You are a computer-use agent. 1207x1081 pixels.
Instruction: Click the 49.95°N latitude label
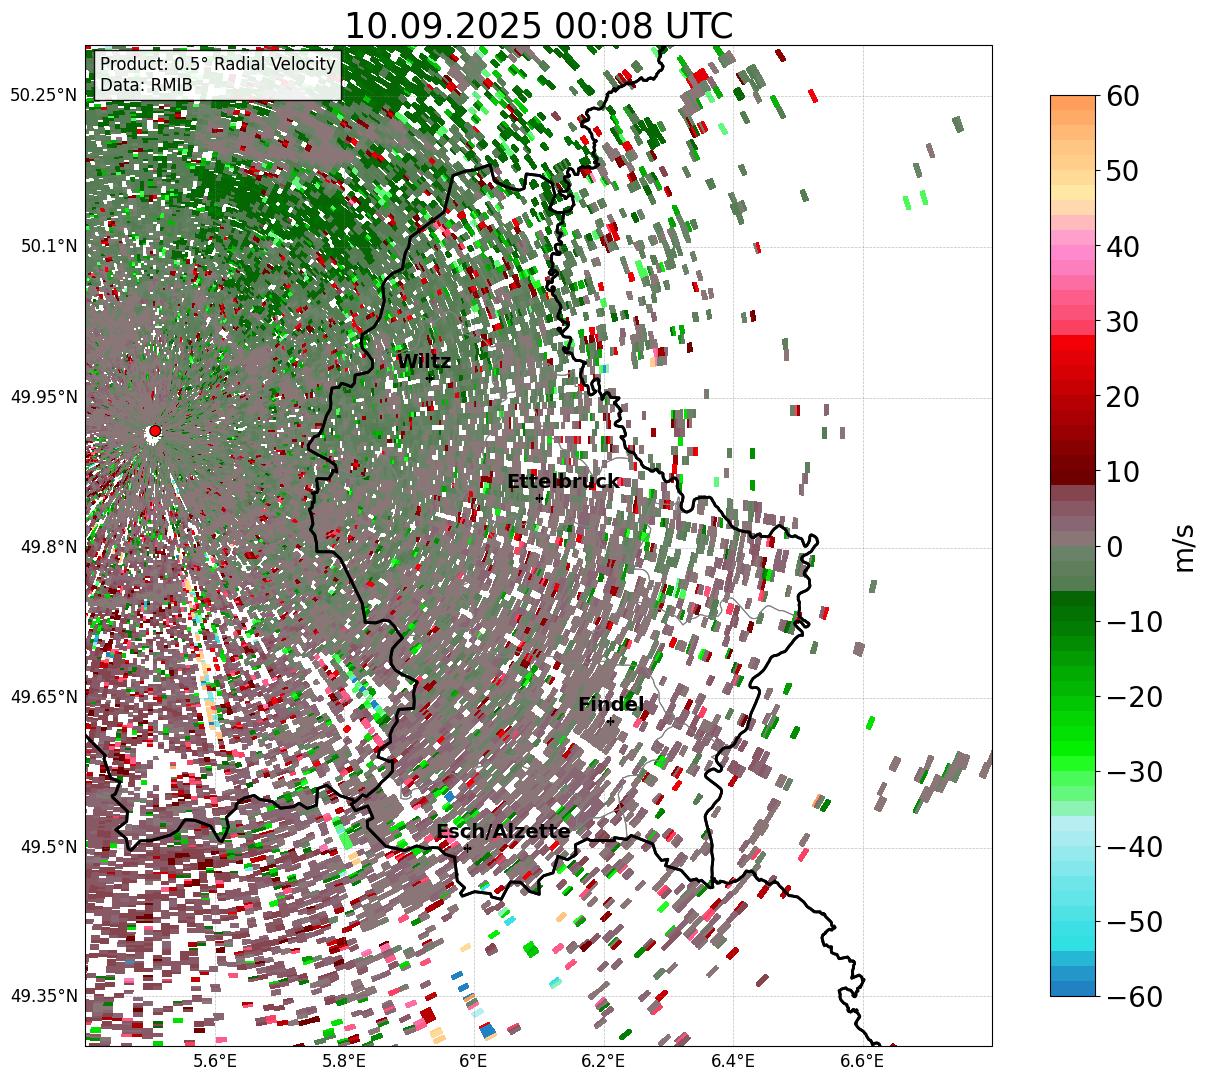43,397
